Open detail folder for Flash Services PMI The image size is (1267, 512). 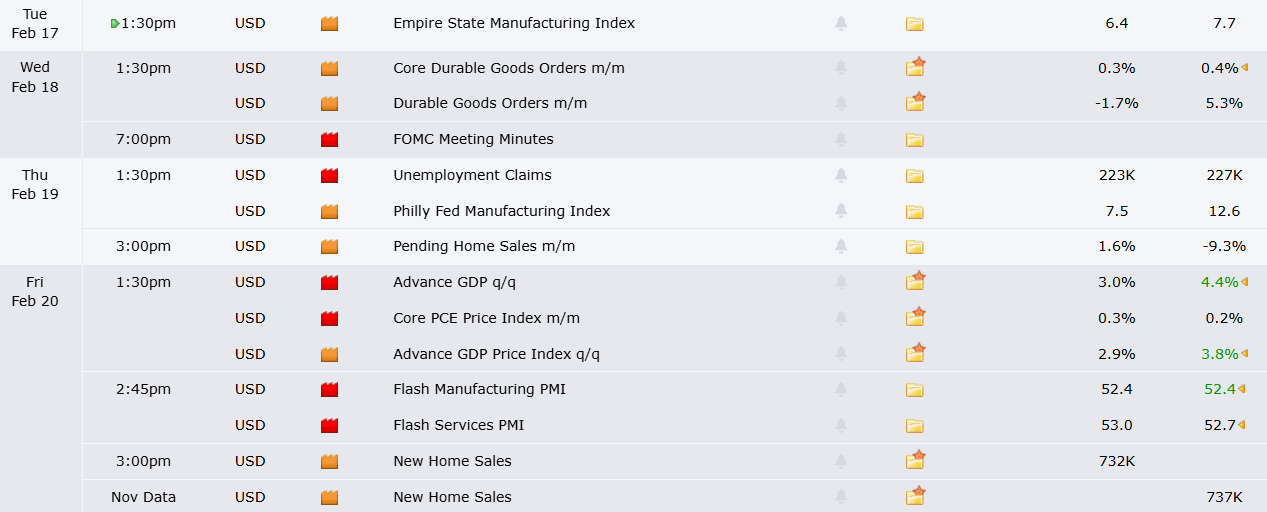pyautogui.click(x=915, y=426)
